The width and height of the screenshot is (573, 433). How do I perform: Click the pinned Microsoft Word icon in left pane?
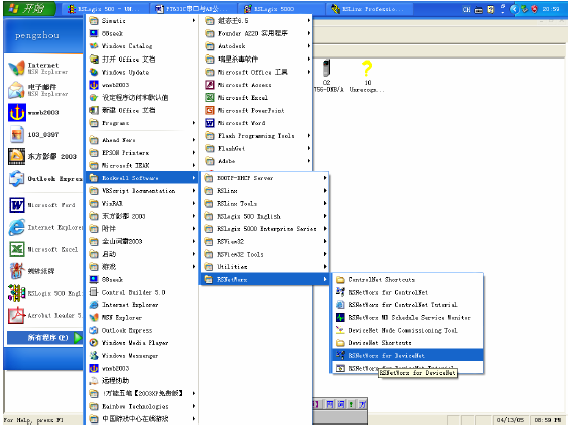pyautogui.click(x=16, y=205)
